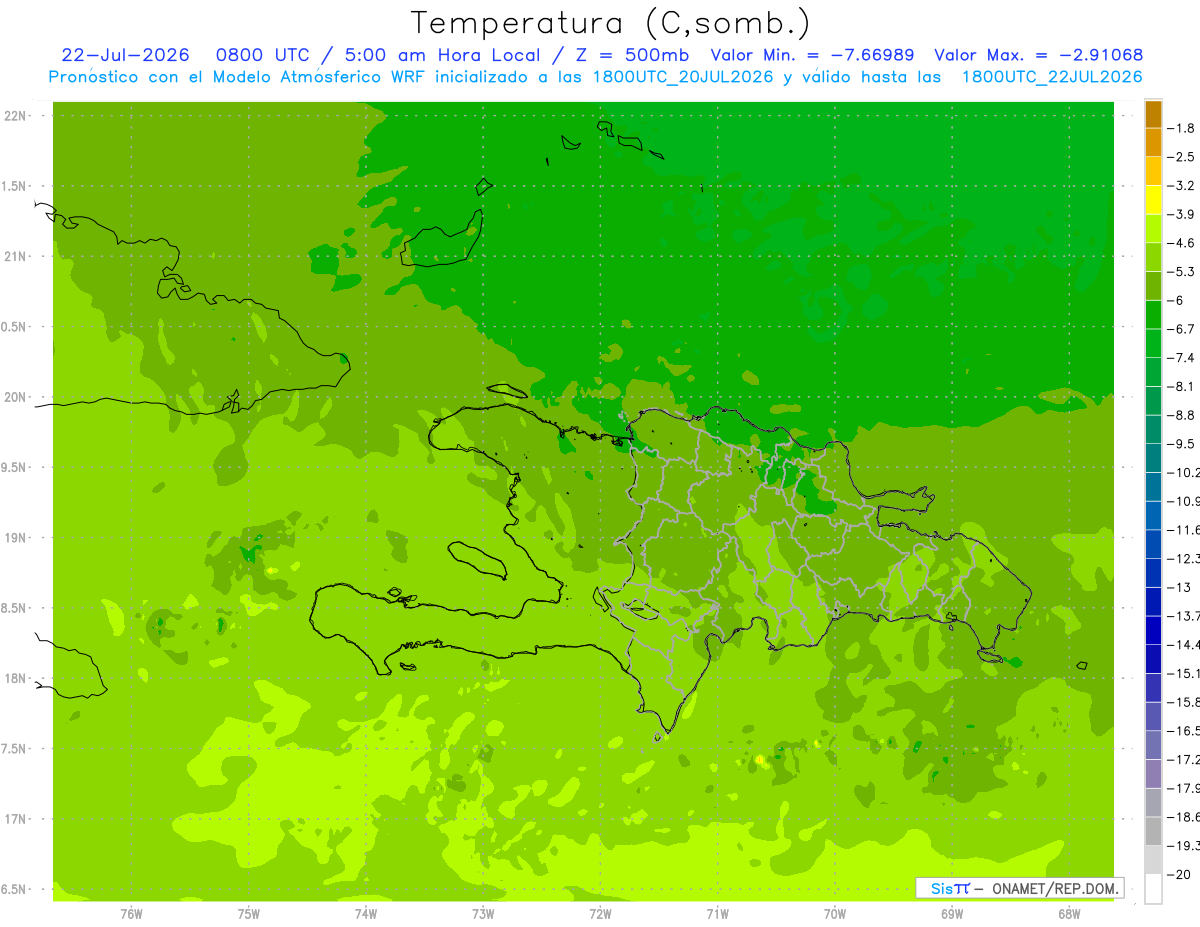
Task: Click the '69W' longitude axis label
Action: pos(952,913)
